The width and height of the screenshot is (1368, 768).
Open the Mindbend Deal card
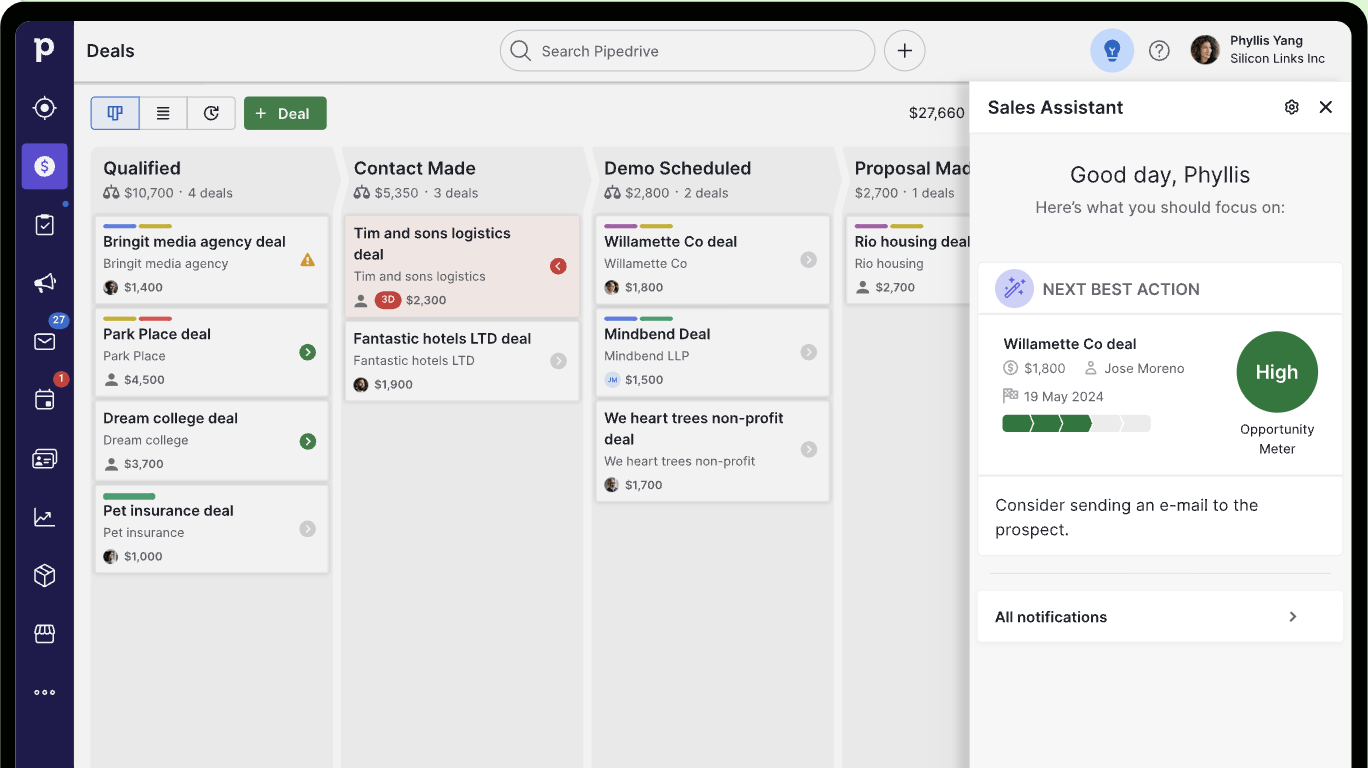pyautogui.click(x=713, y=352)
